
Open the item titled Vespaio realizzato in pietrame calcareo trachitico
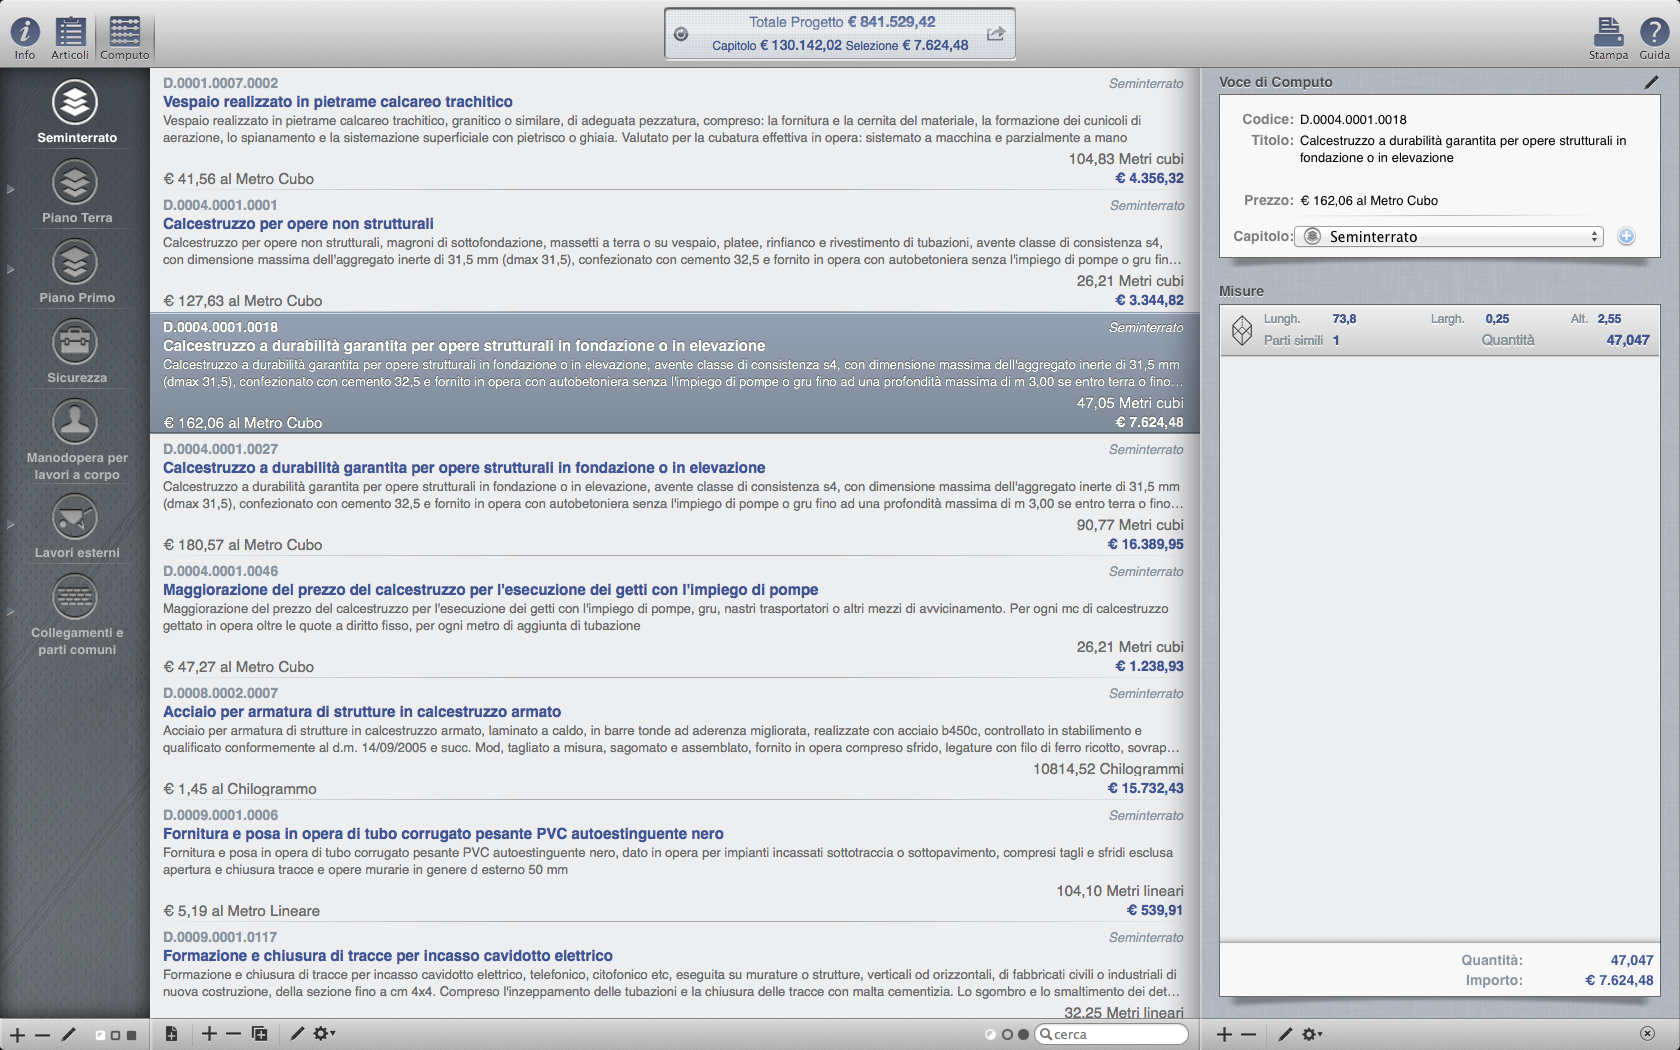click(x=338, y=102)
